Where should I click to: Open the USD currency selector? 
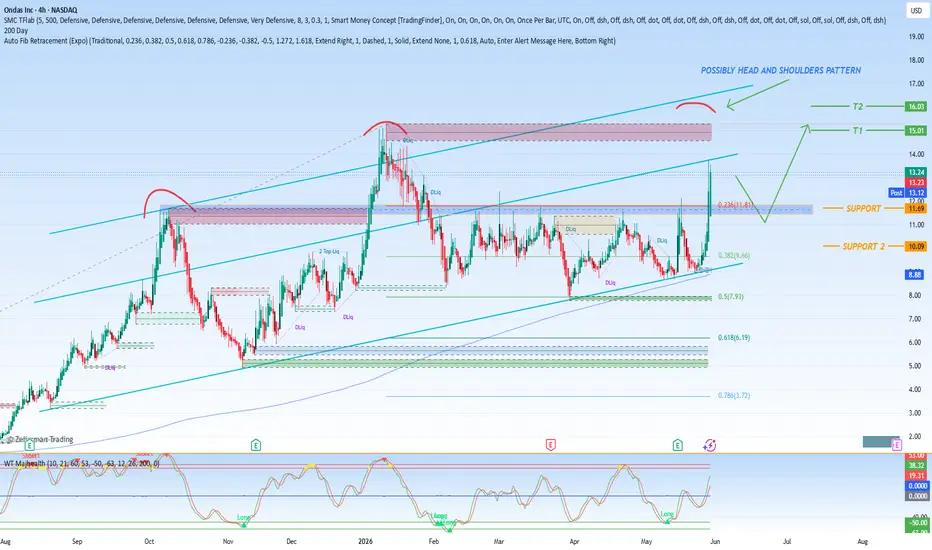[x=915, y=11]
